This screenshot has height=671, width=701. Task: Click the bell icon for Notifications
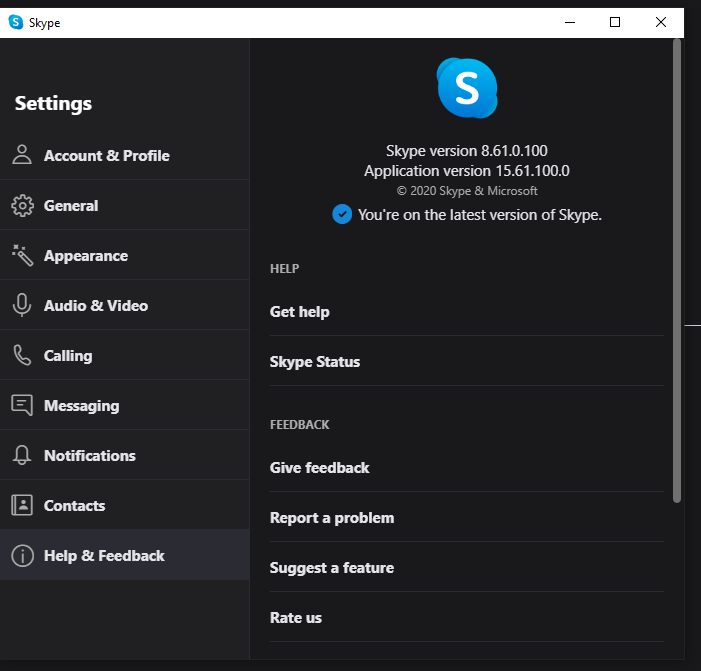click(x=22, y=455)
